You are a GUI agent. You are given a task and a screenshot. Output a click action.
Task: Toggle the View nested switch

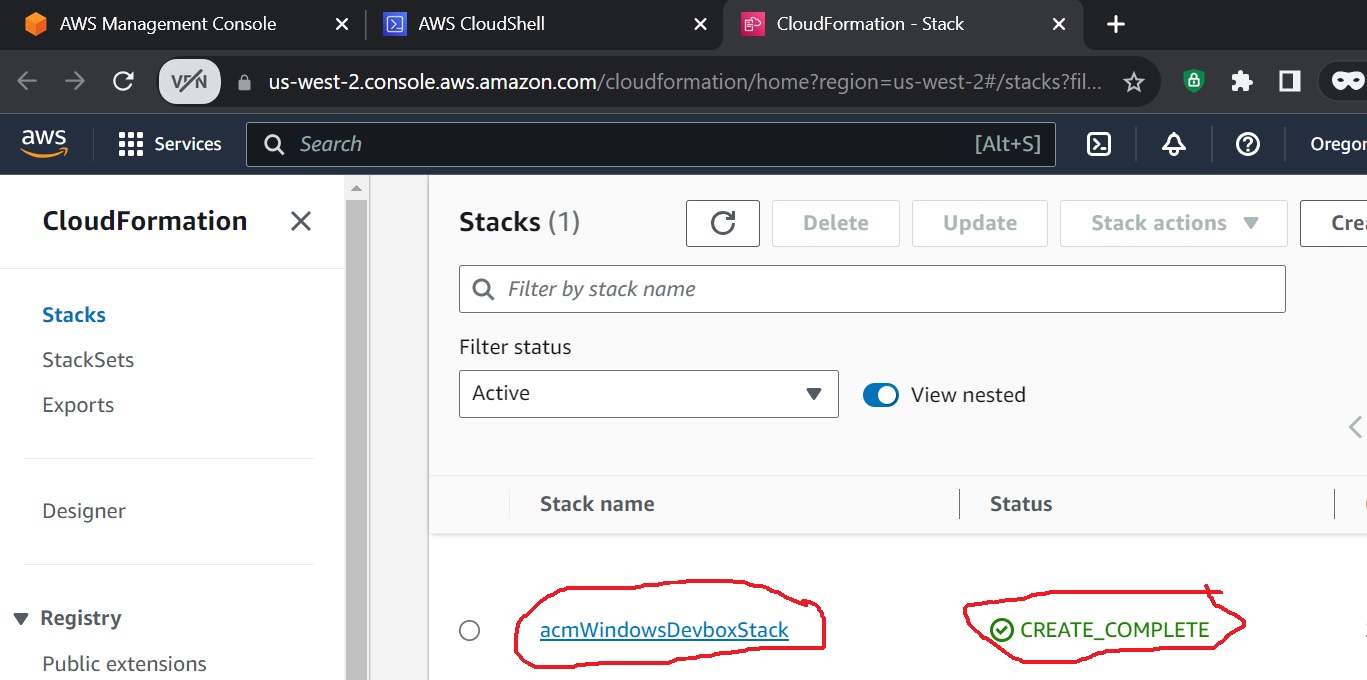(x=881, y=395)
